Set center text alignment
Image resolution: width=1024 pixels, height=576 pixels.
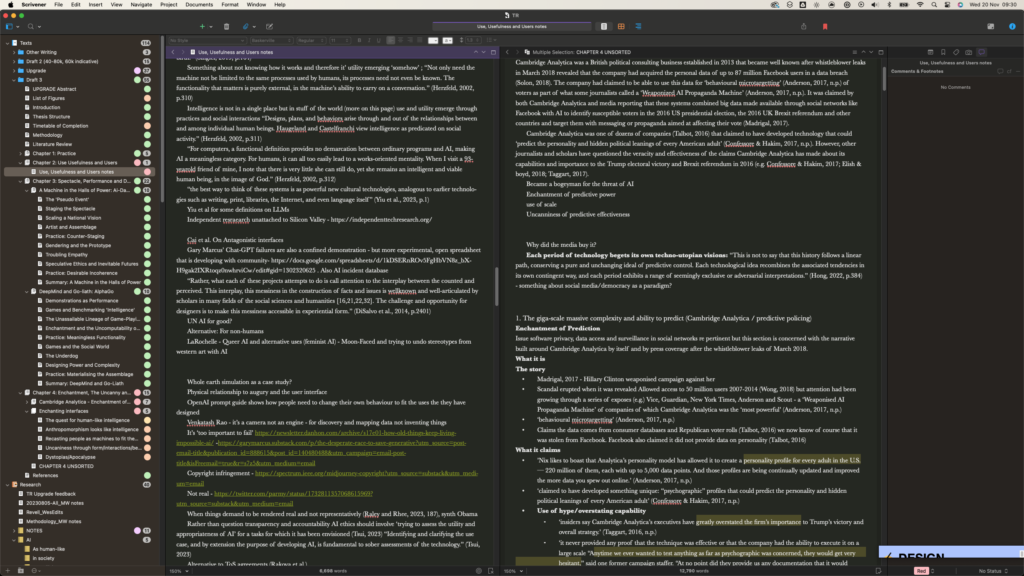pos(400,40)
